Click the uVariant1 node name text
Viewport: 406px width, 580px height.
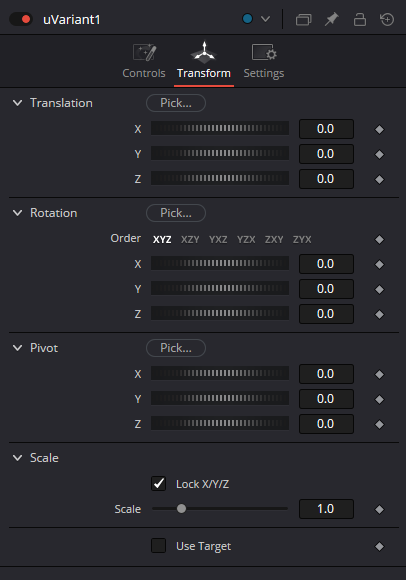(x=71, y=20)
